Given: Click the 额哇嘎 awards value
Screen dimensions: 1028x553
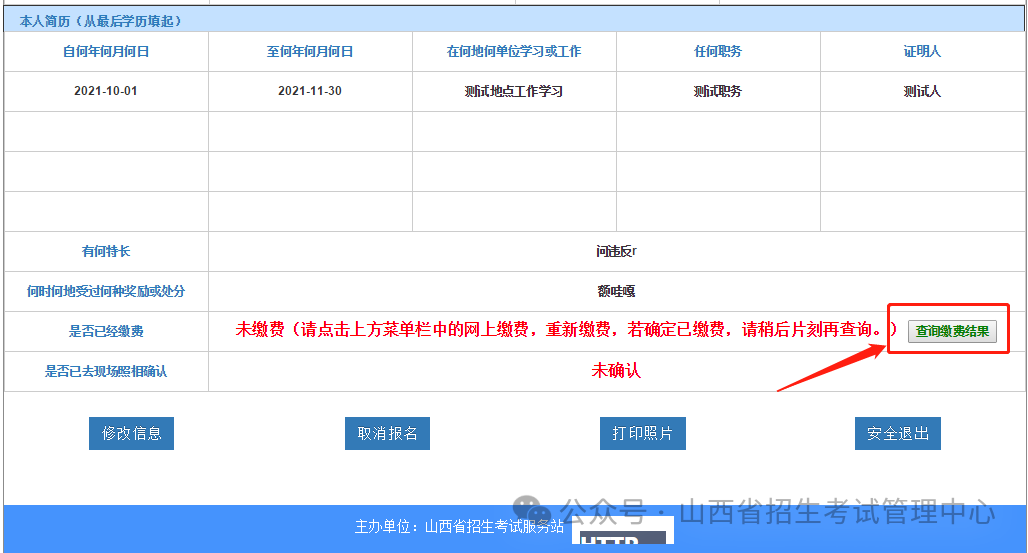Looking at the screenshot, I should coord(616,291).
